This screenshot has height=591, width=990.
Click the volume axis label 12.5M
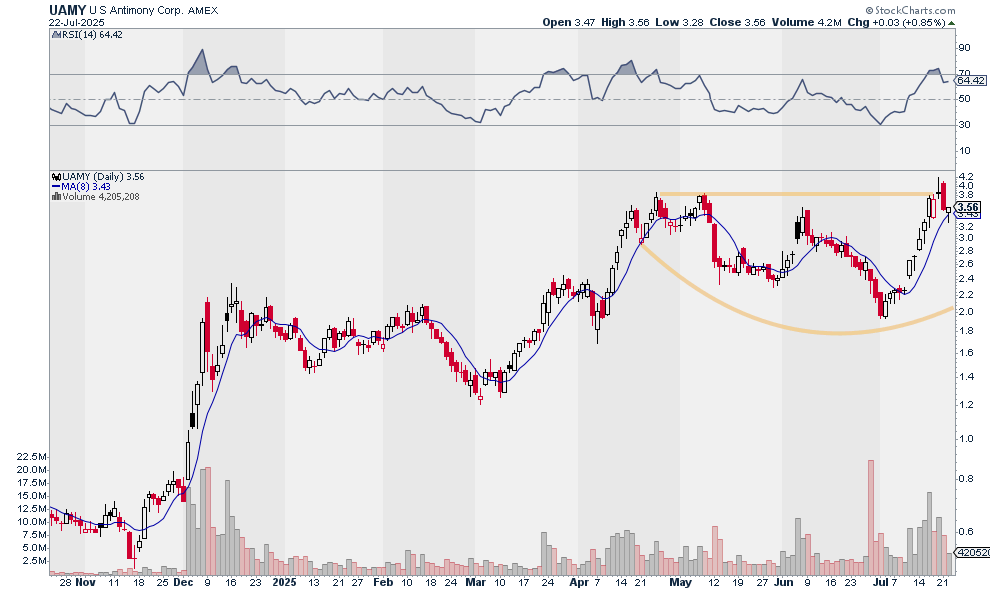pyautogui.click(x=32, y=508)
